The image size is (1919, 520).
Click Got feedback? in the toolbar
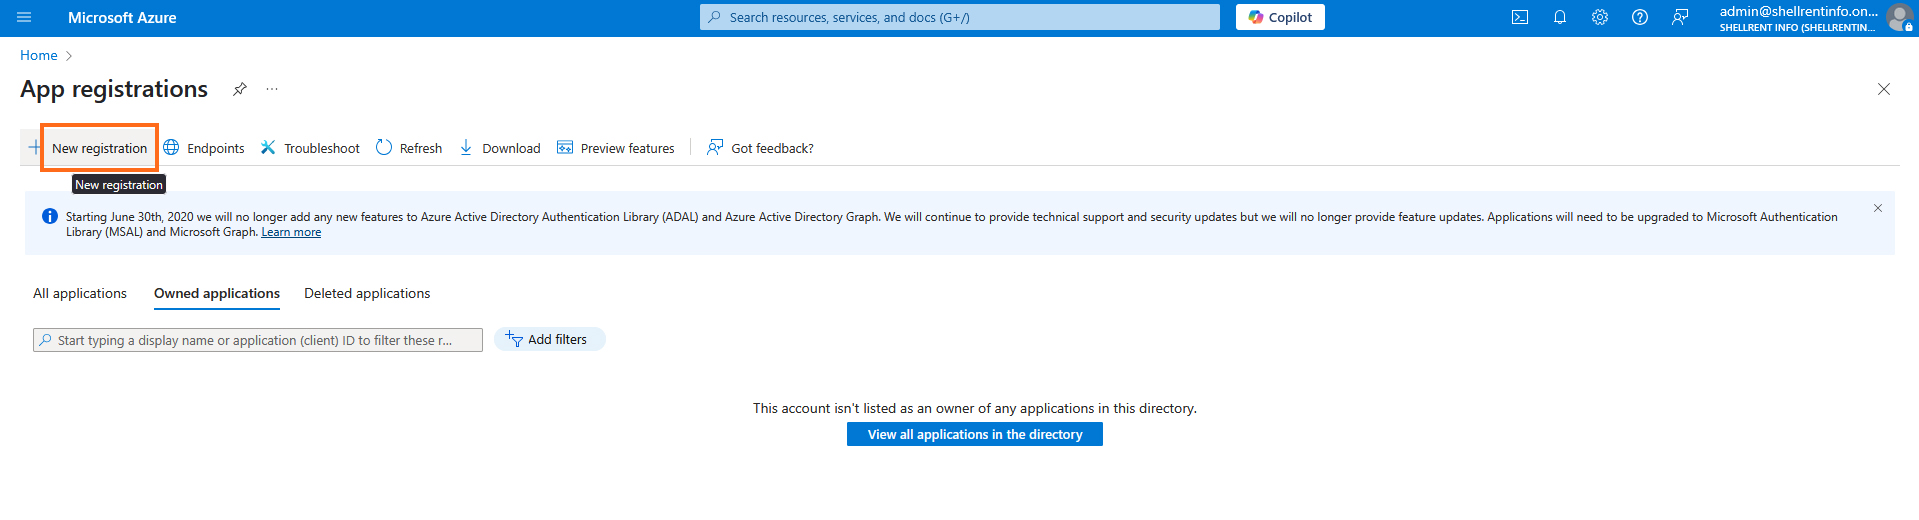click(x=760, y=148)
